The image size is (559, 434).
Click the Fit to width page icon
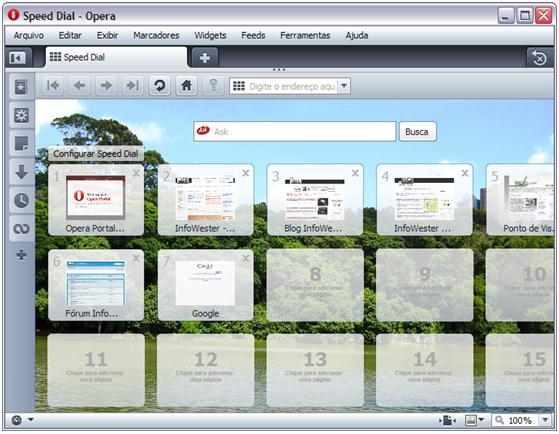tap(447, 420)
